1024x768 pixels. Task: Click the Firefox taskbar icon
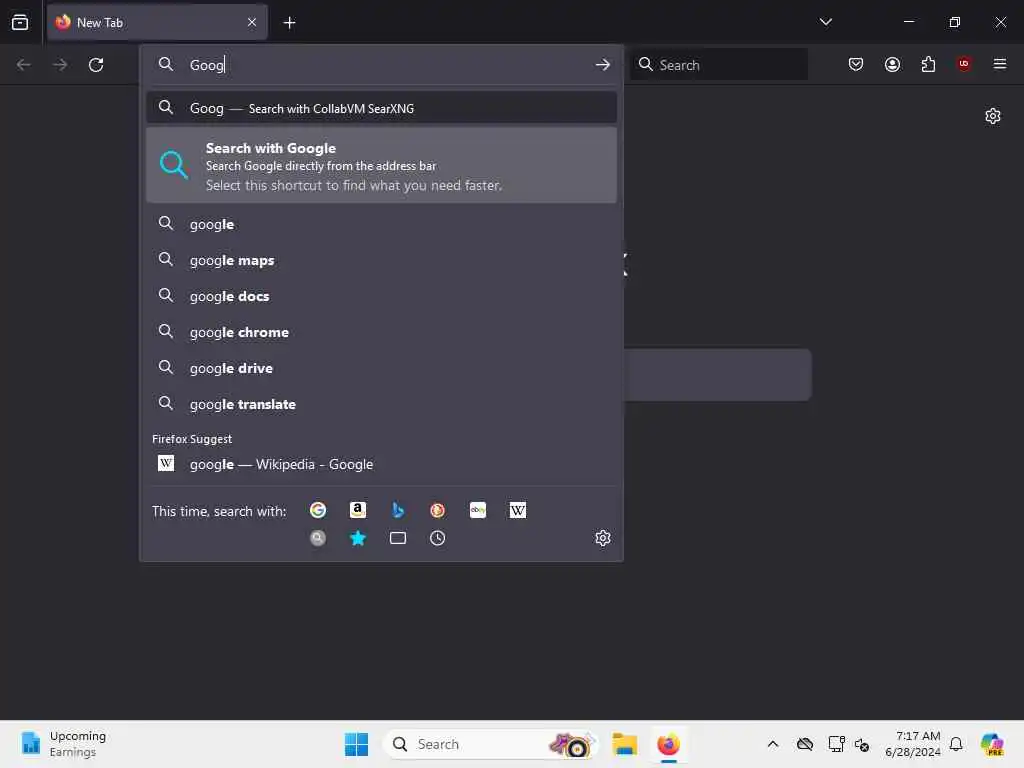pos(668,744)
